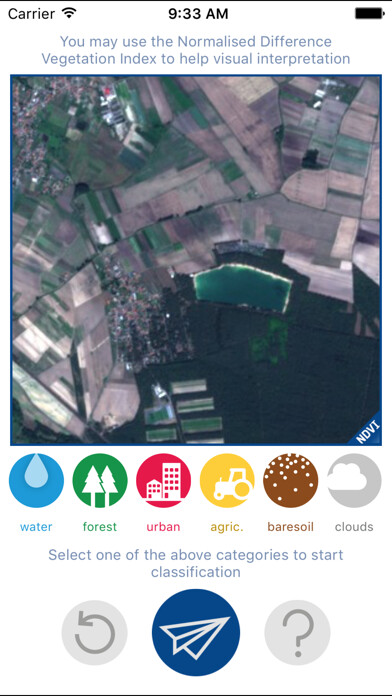
Task: Pick the agriculture tractor icon
Action: click(x=227, y=480)
